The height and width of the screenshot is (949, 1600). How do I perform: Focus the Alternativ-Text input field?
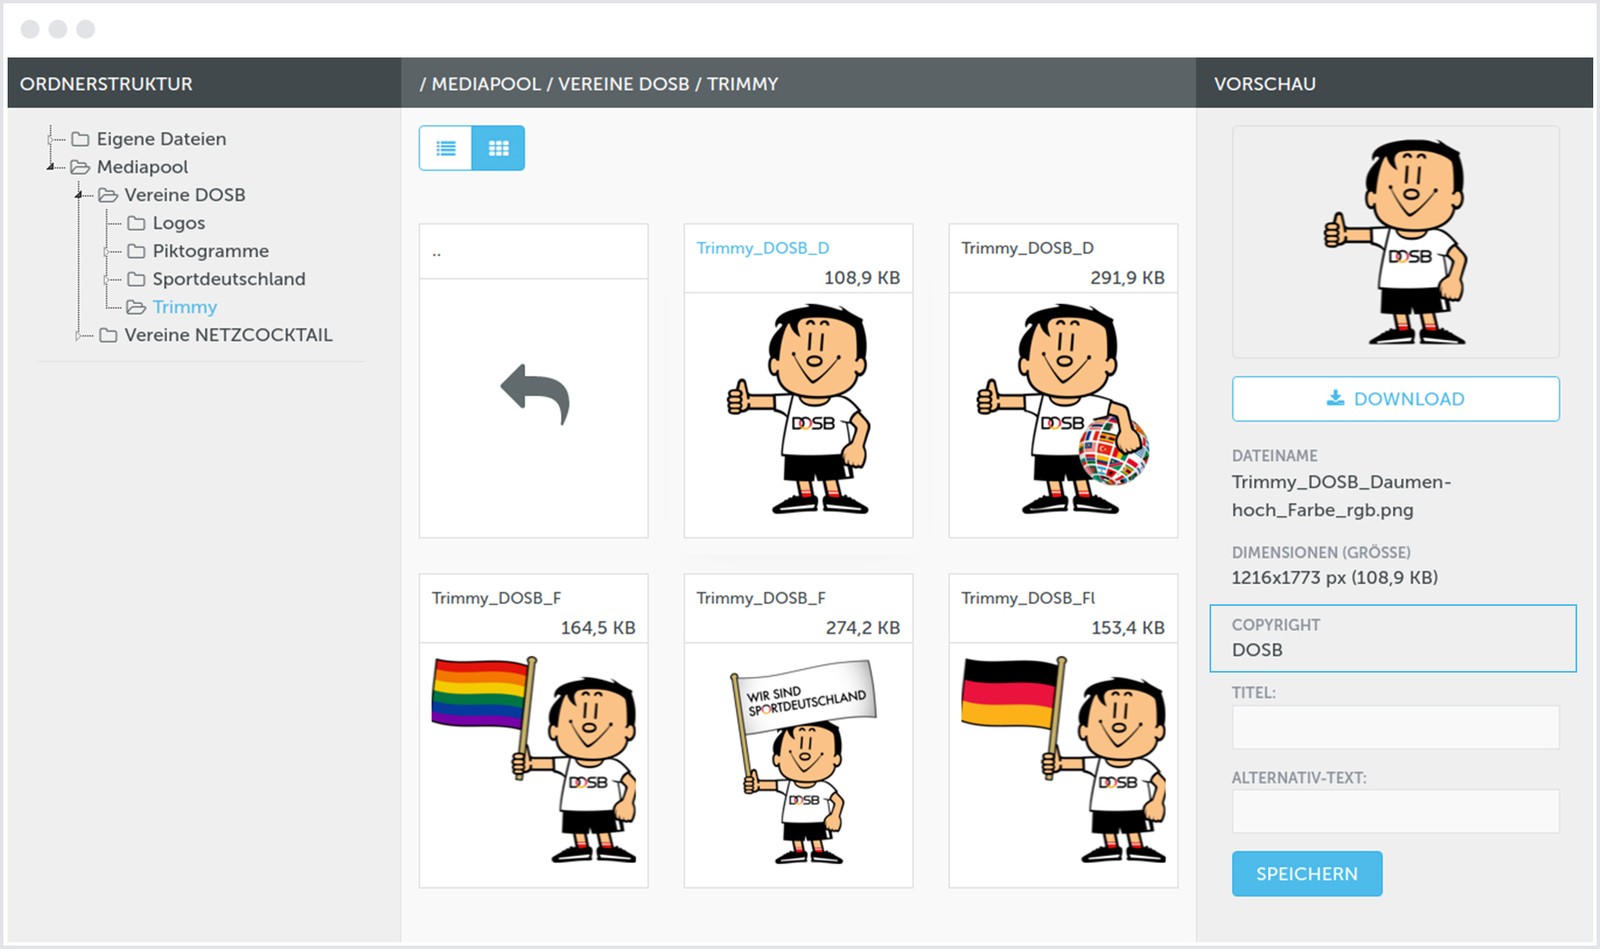(1395, 811)
